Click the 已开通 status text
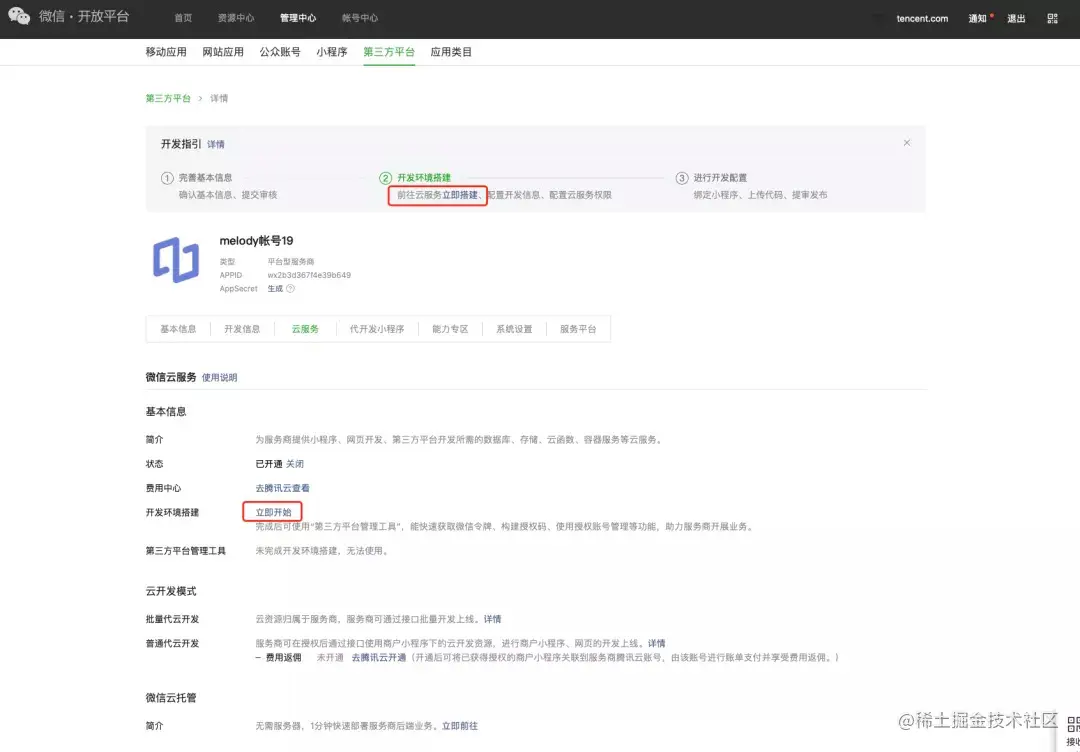This screenshot has height=752, width=1080. 269,464
